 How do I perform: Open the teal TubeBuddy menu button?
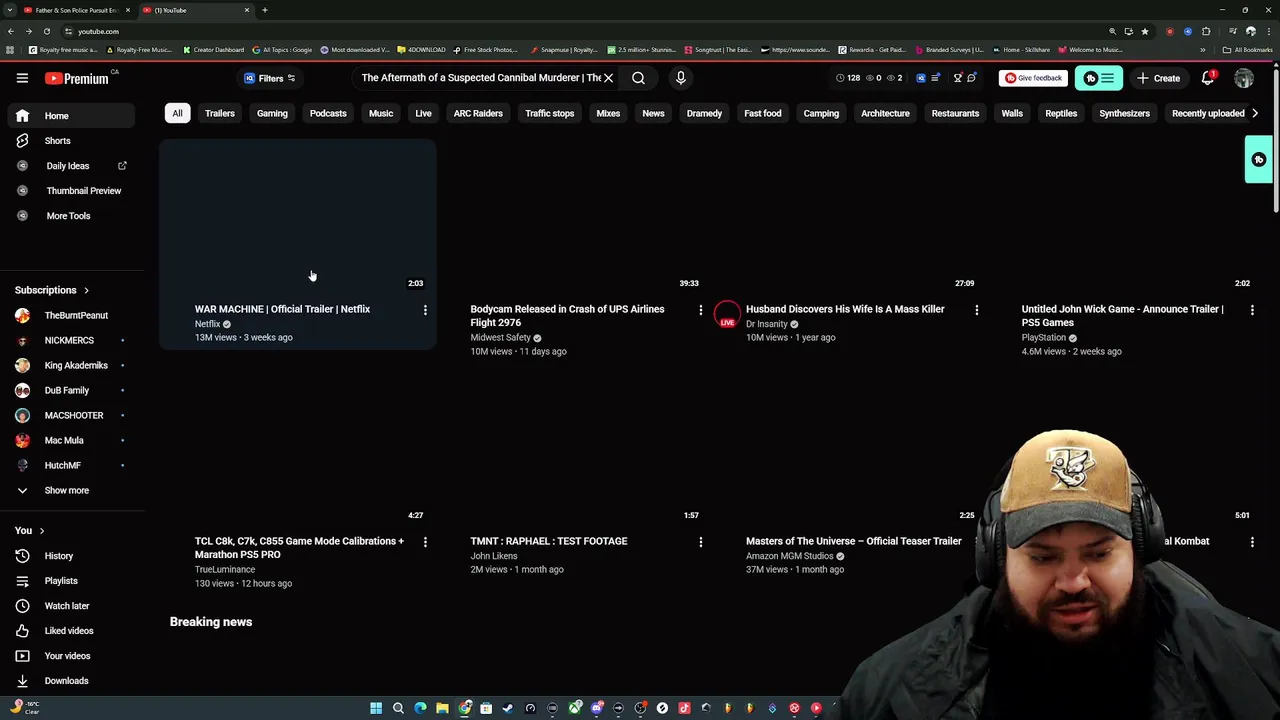point(1099,78)
